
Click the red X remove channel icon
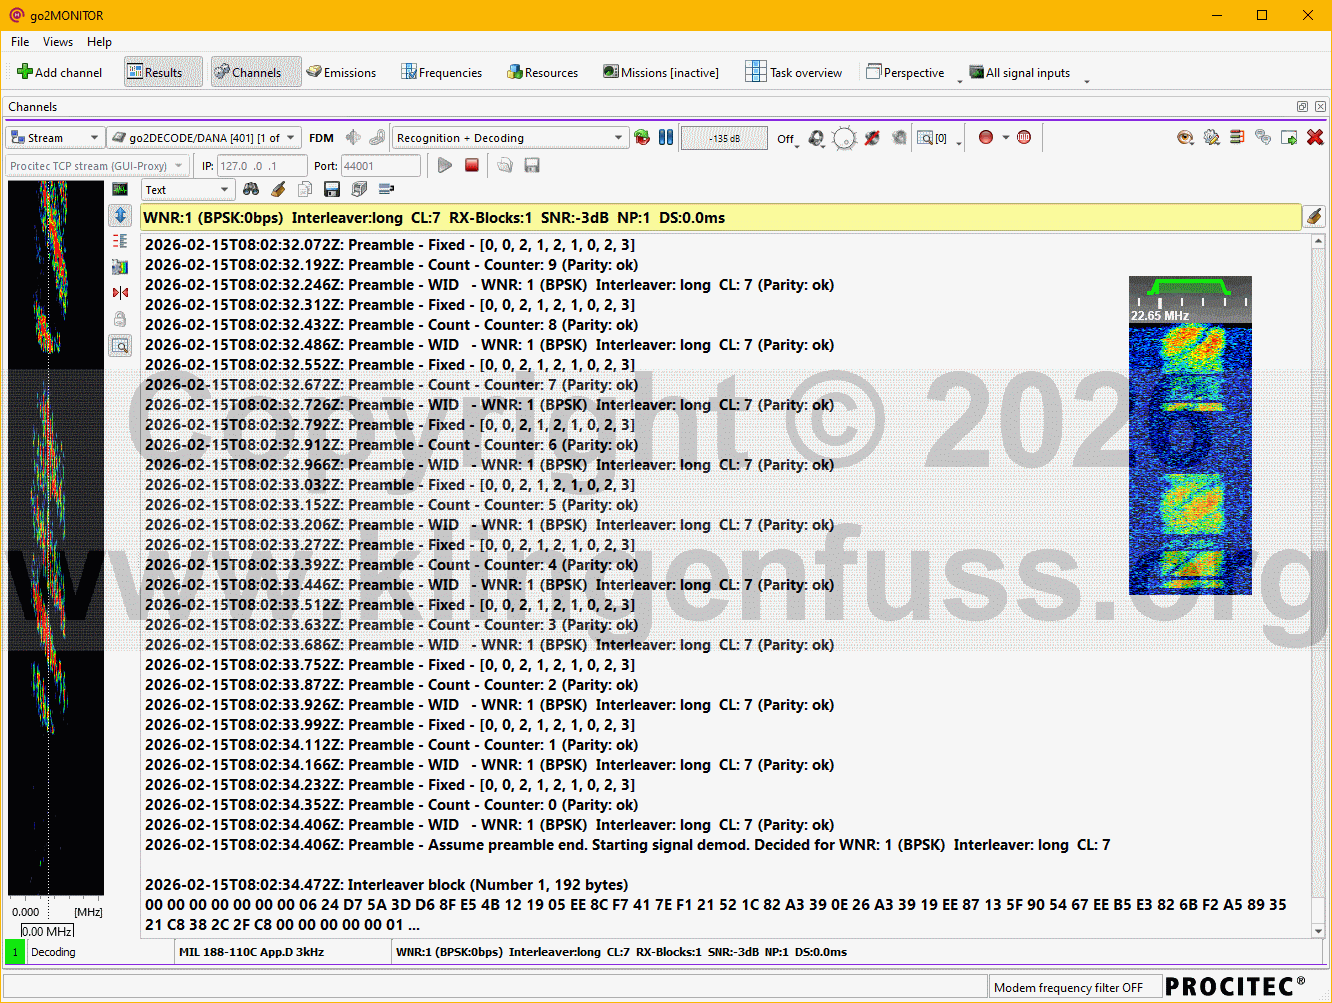1315,137
